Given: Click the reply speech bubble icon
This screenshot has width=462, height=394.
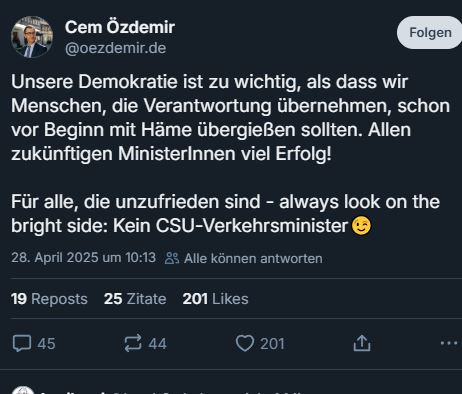Looking at the screenshot, I should [x=22, y=343].
